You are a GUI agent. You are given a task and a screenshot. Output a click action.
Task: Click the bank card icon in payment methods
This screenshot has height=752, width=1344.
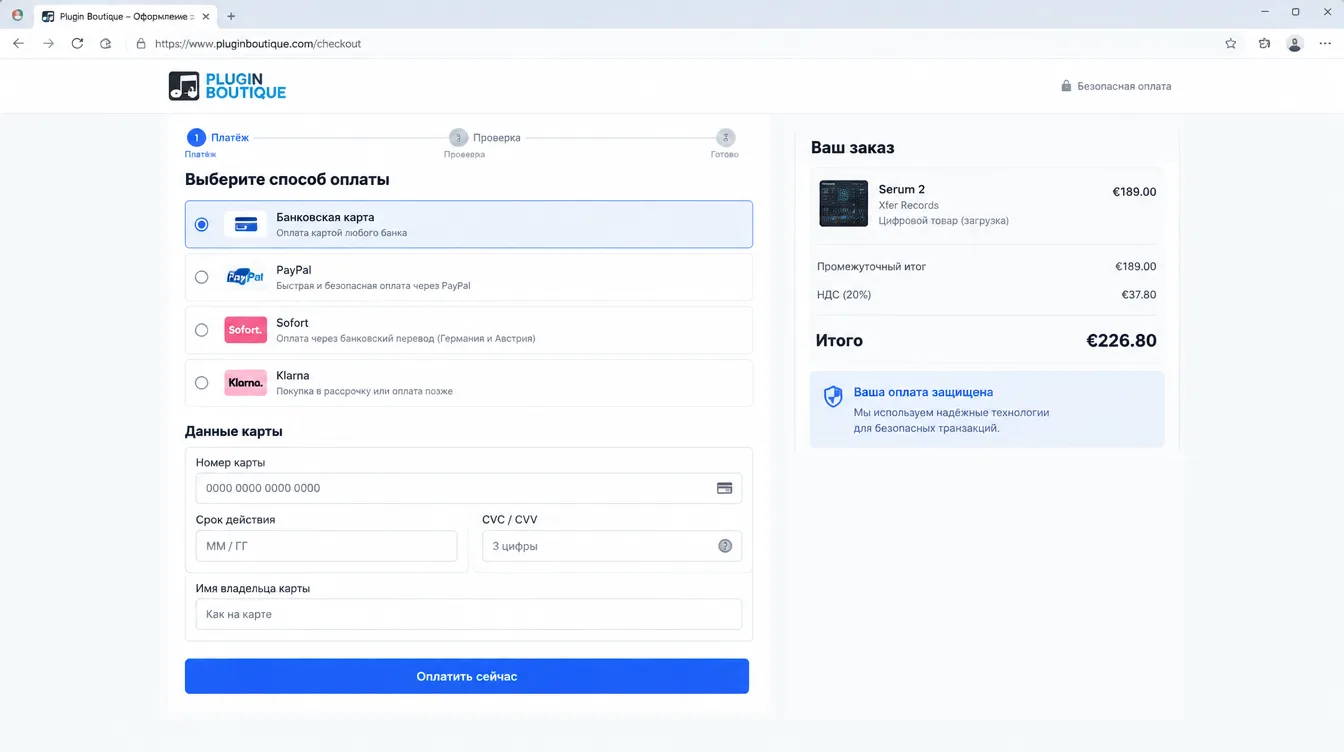click(x=246, y=225)
